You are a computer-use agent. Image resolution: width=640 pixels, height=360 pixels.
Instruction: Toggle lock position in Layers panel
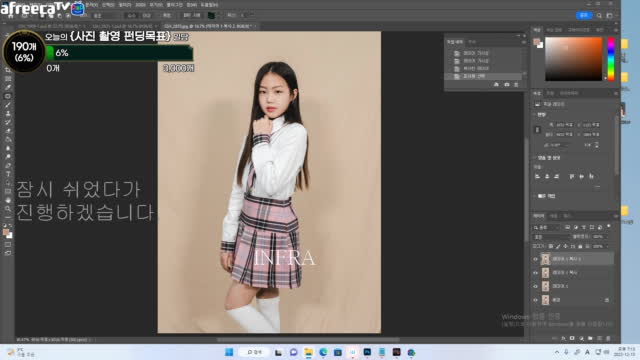pyautogui.click(x=565, y=246)
